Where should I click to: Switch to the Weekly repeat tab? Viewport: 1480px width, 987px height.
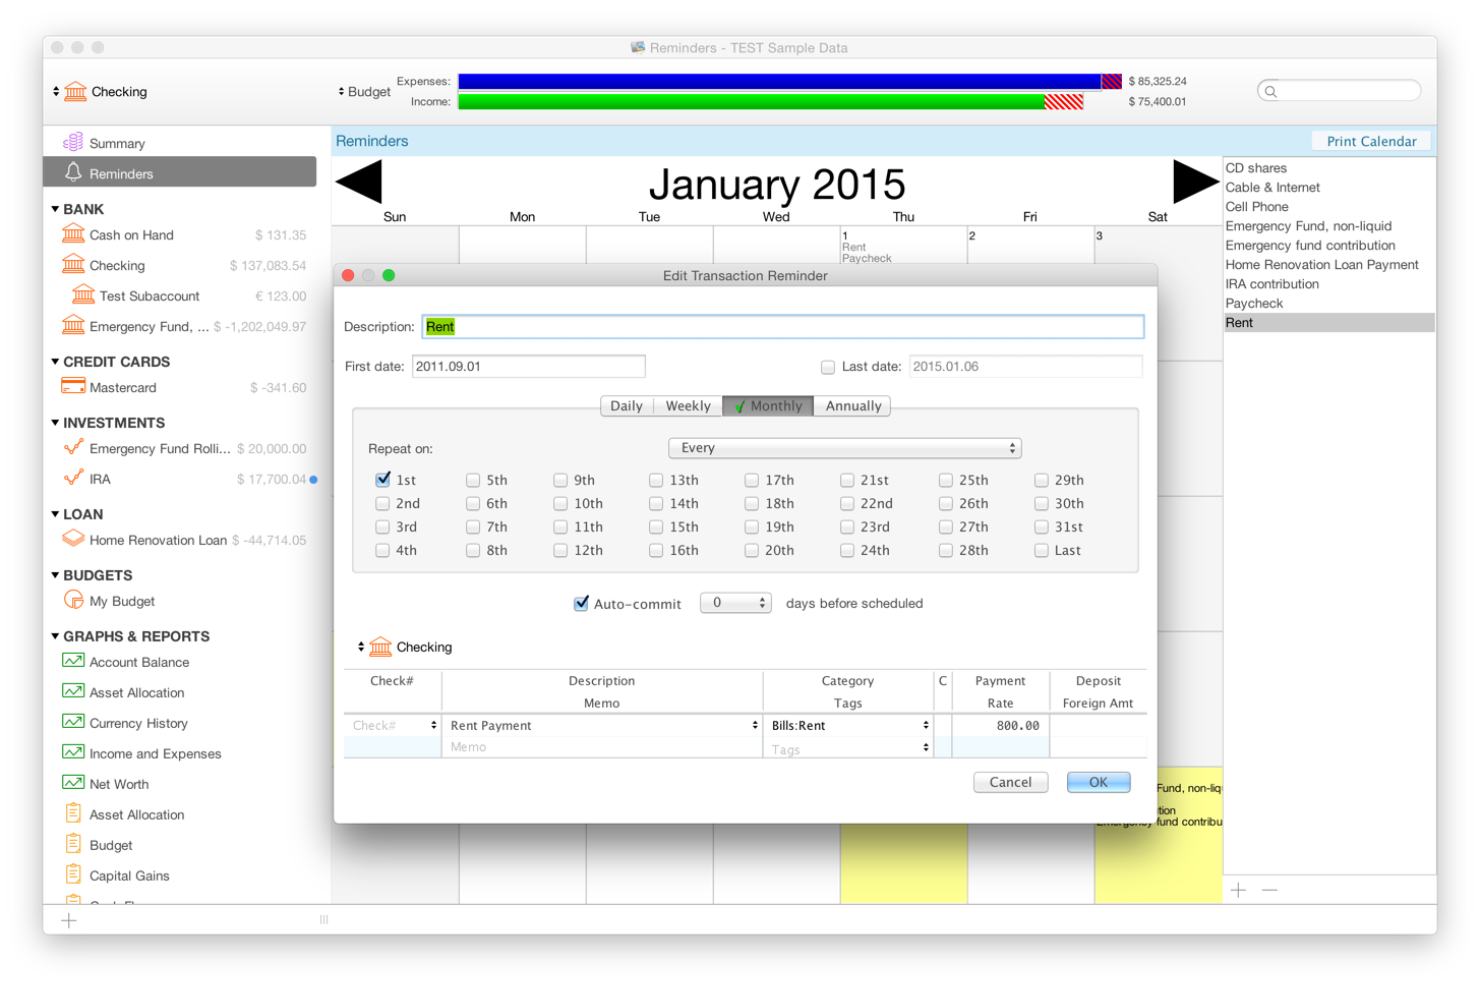688,406
